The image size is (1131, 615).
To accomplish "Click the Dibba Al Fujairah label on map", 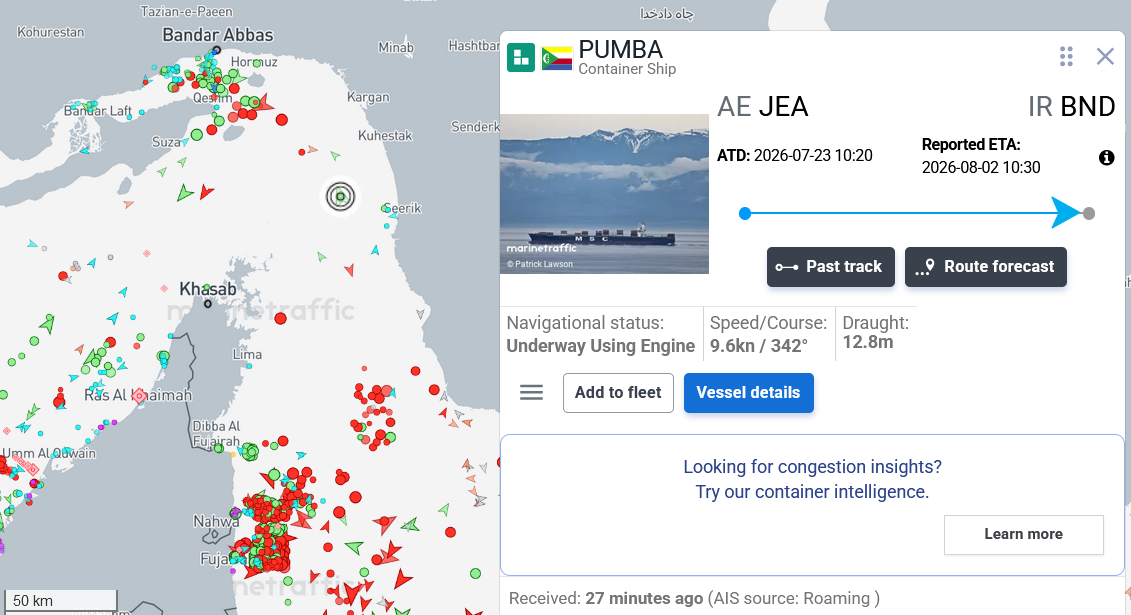I will click(x=216, y=433).
